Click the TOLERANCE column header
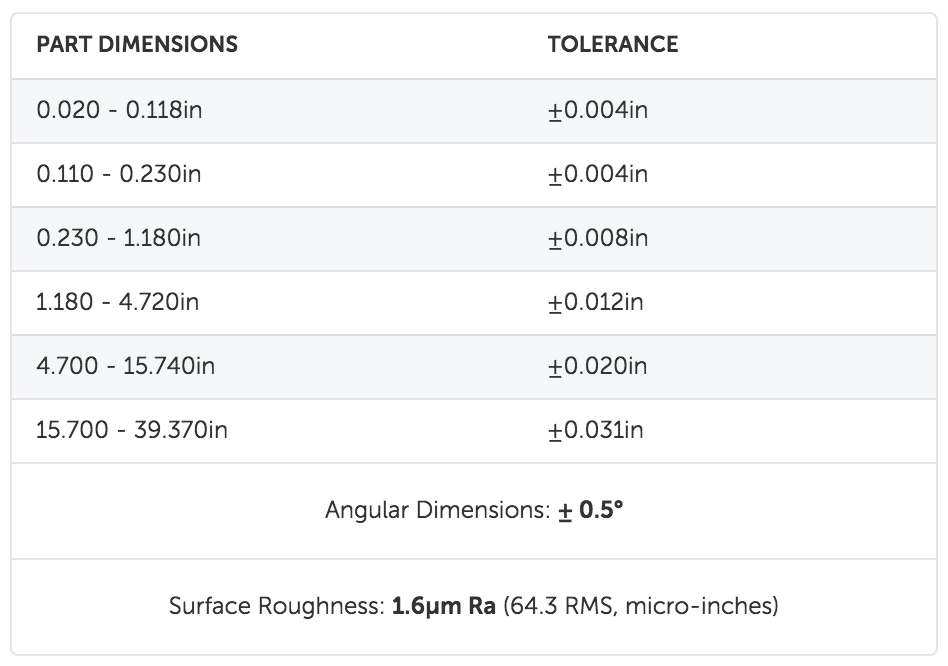 pyautogui.click(x=613, y=45)
